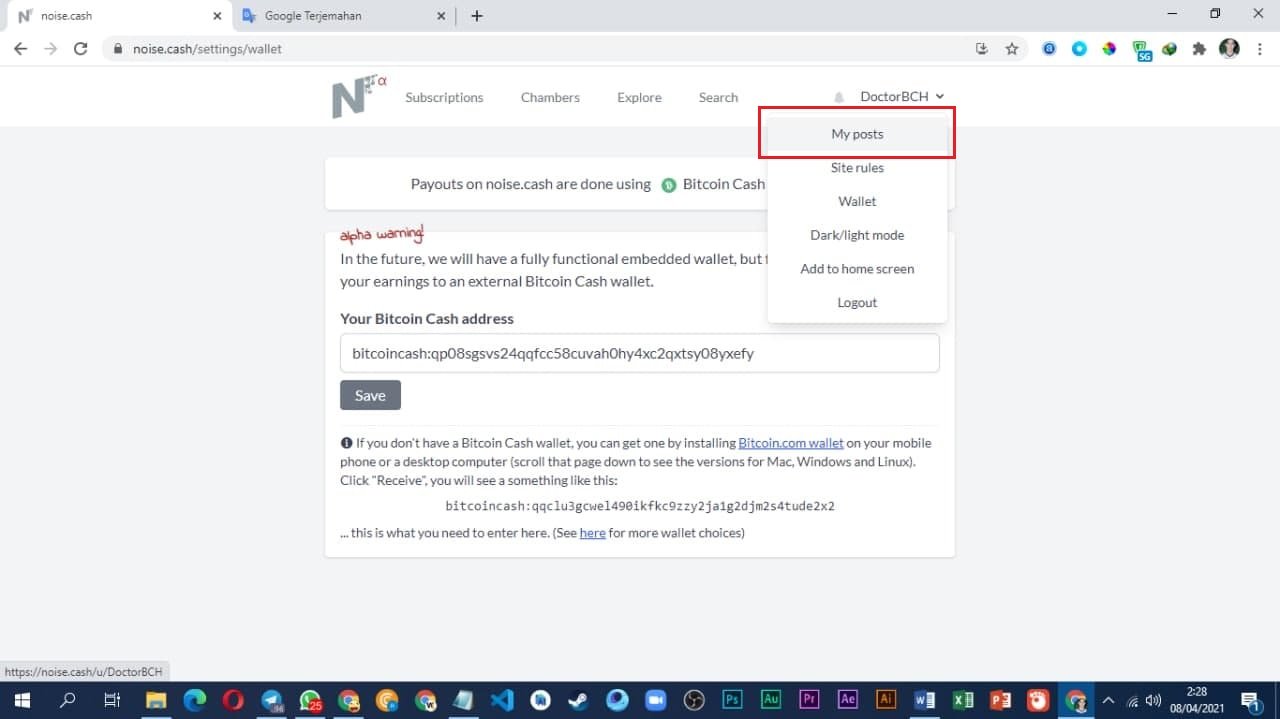Open Excel from the taskbar
Screen dimensions: 1280x719
point(962,700)
